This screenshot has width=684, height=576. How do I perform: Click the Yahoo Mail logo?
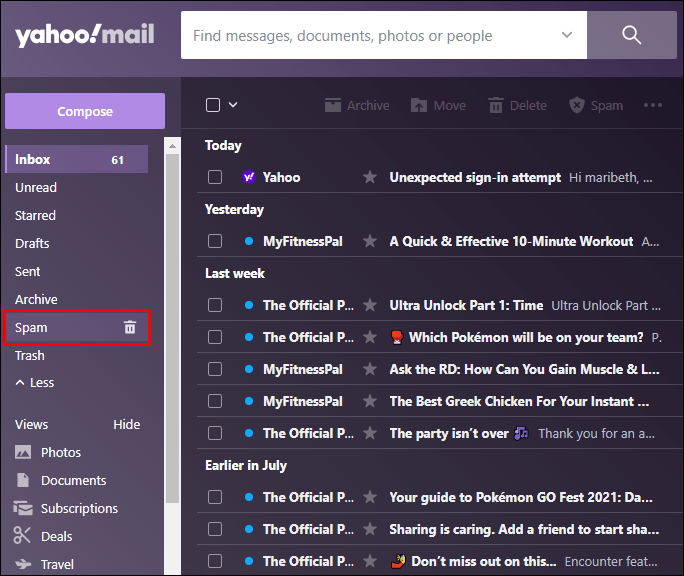[x=85, y=35]
